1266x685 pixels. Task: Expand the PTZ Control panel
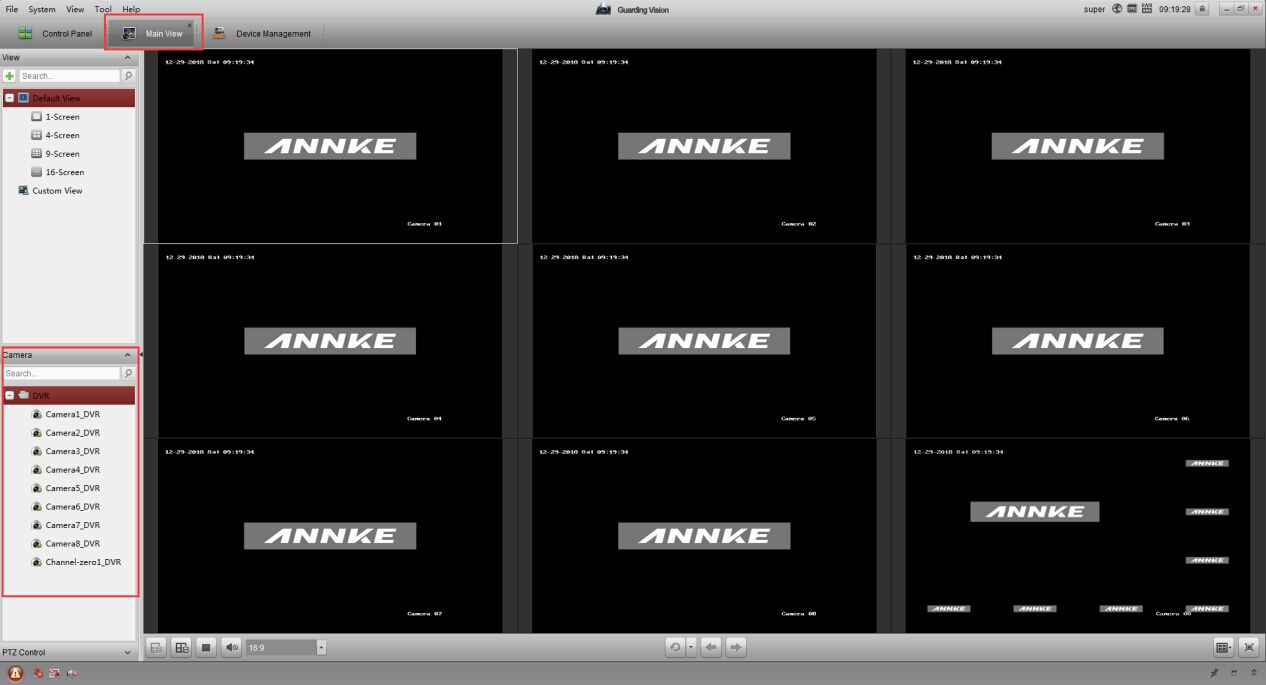coord(127,653)
